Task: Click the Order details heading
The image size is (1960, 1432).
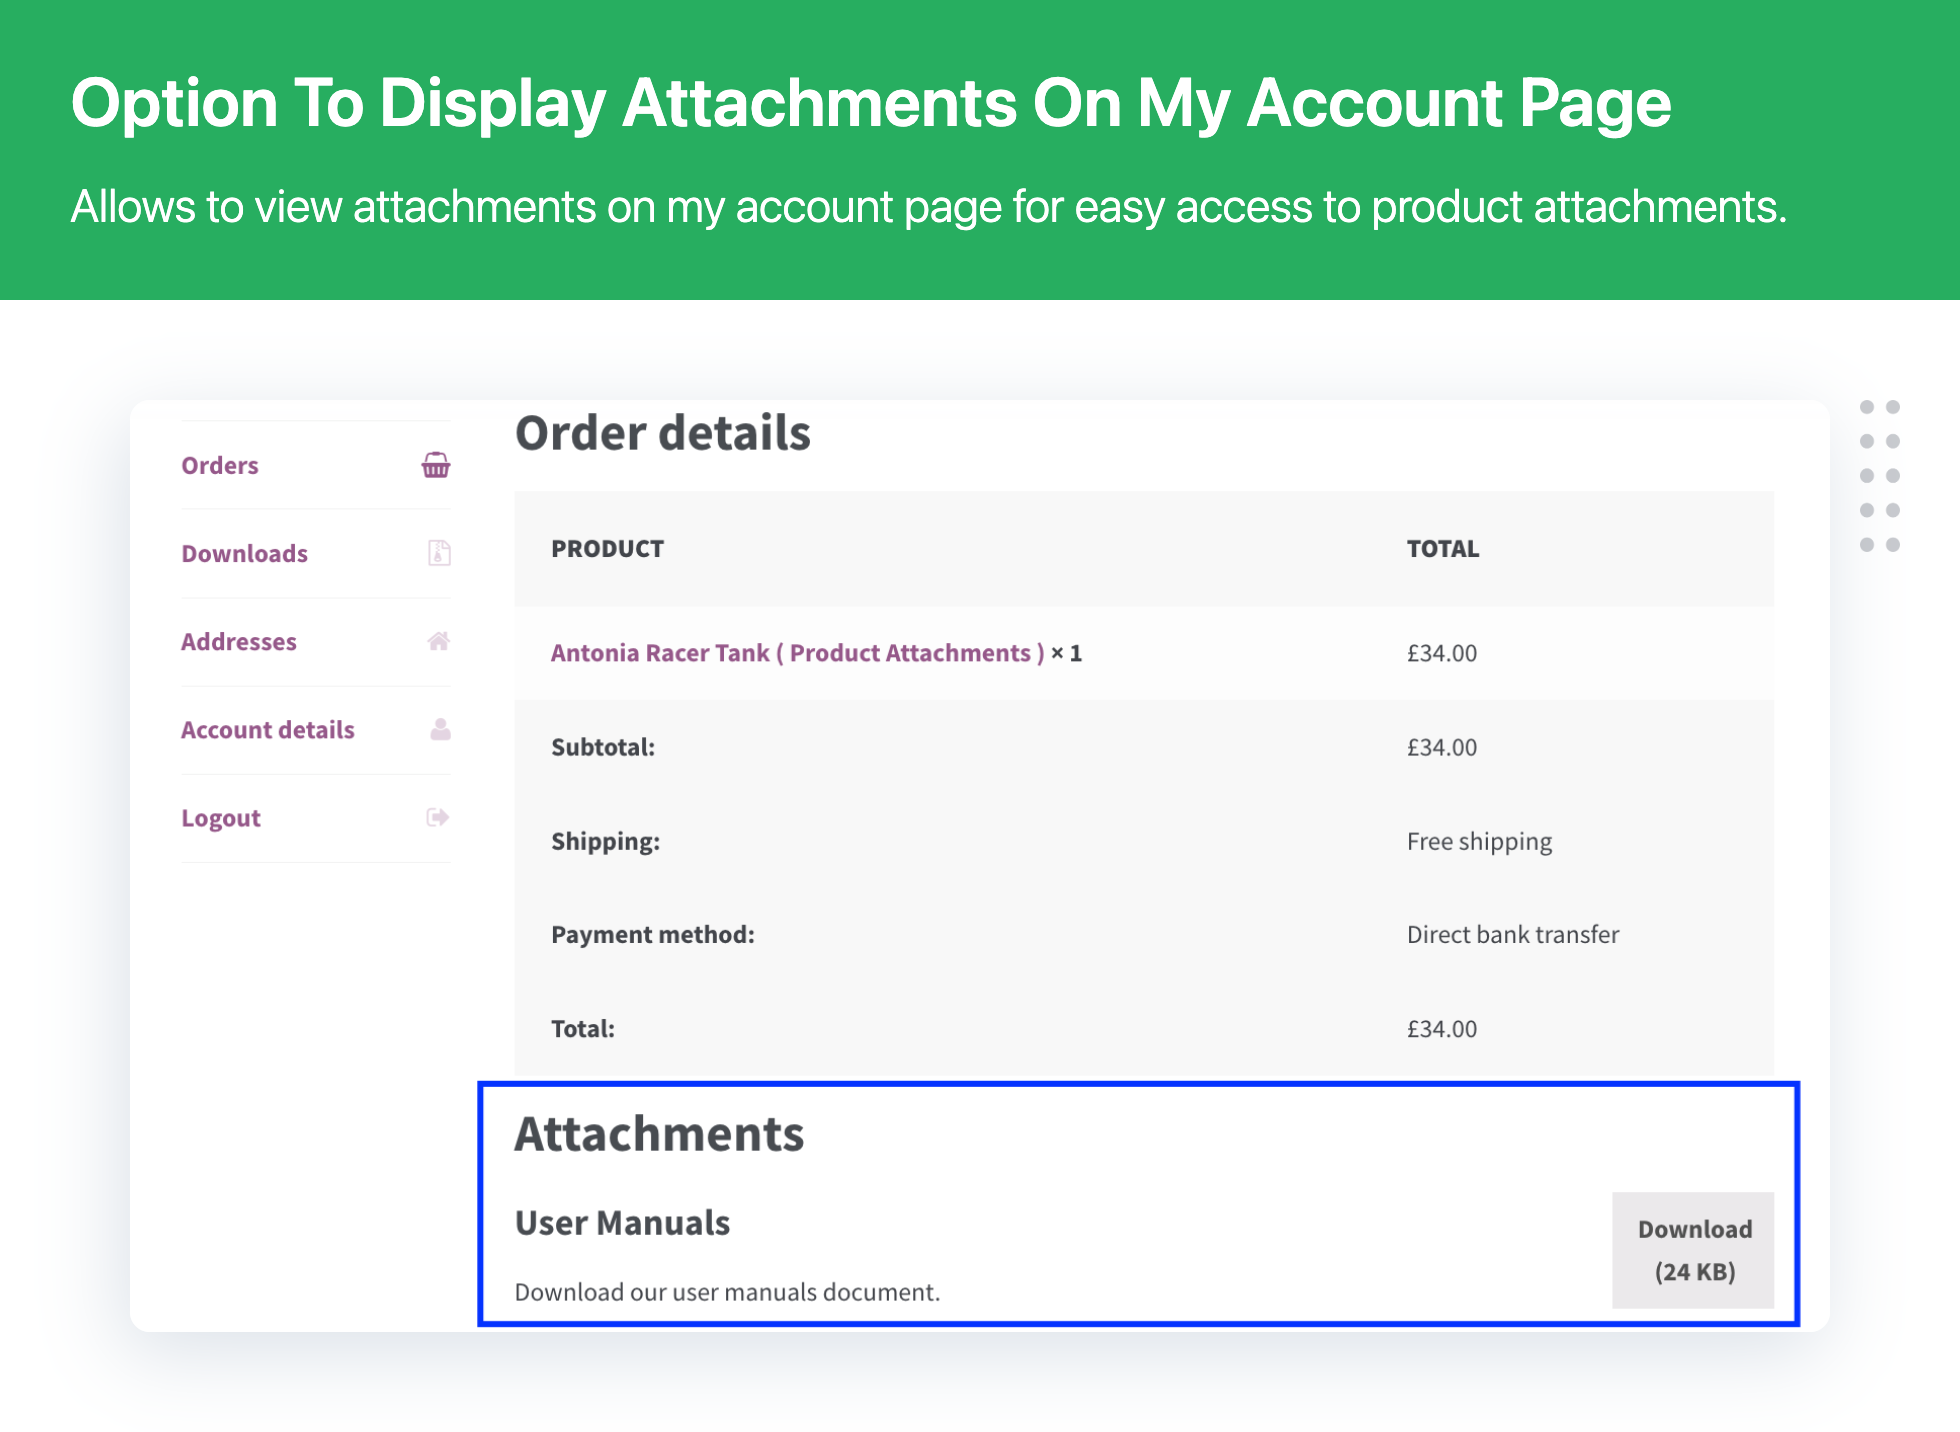Action: [x=662, y=433]
